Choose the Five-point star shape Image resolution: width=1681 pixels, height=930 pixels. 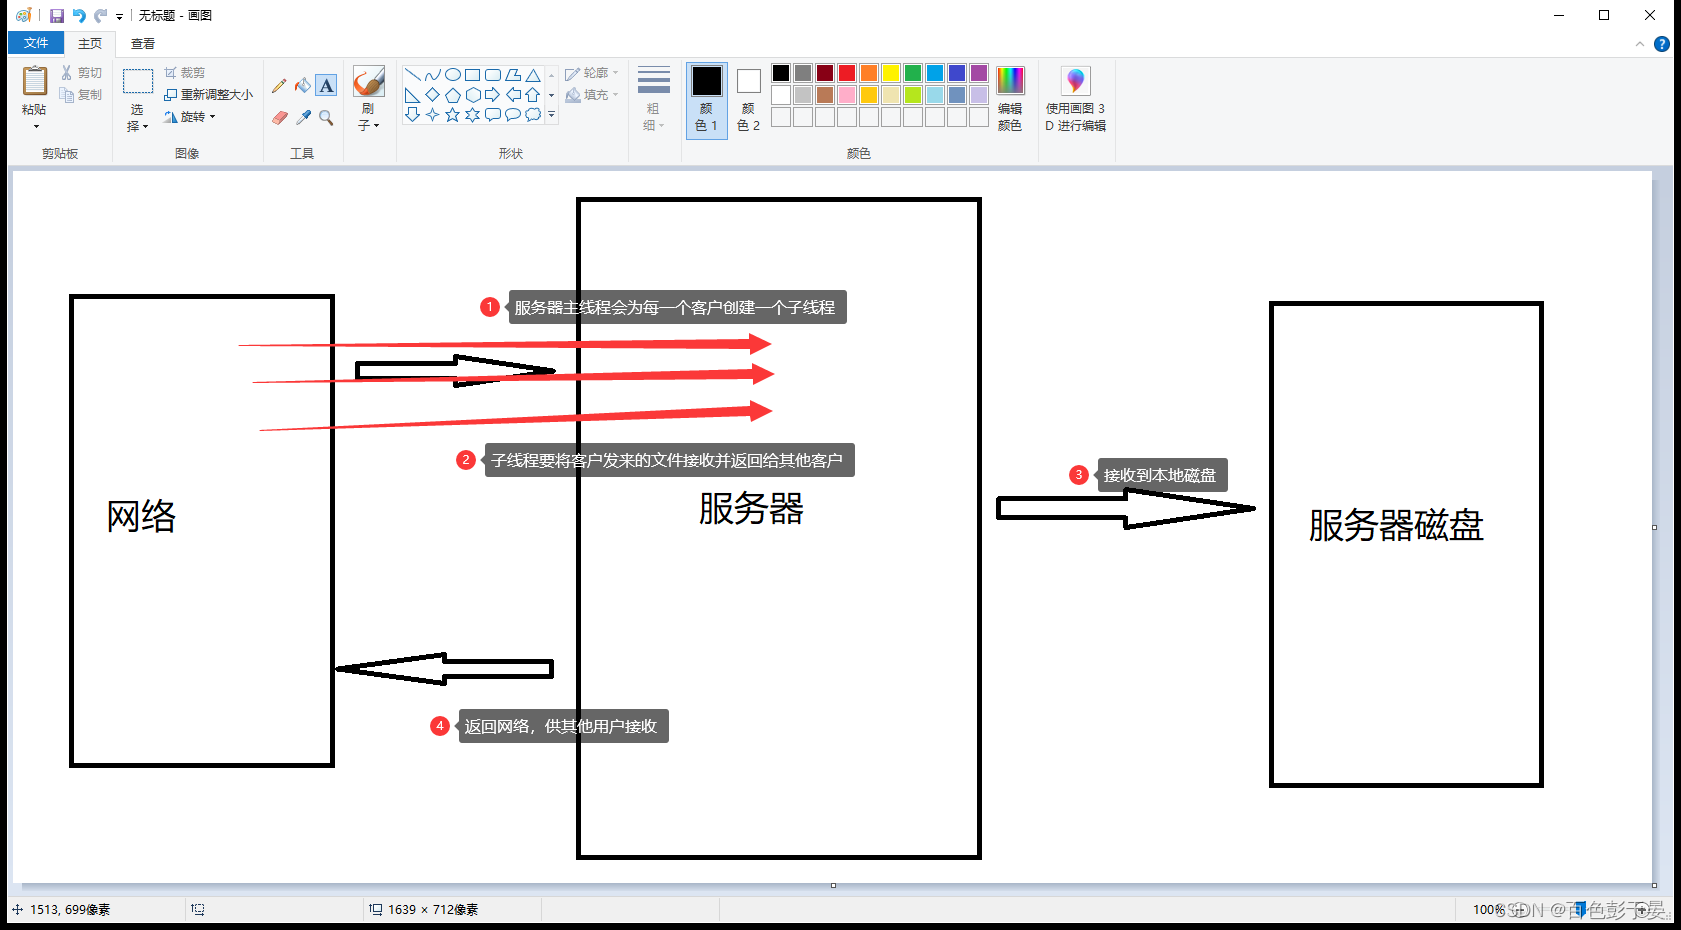point(452,115)
